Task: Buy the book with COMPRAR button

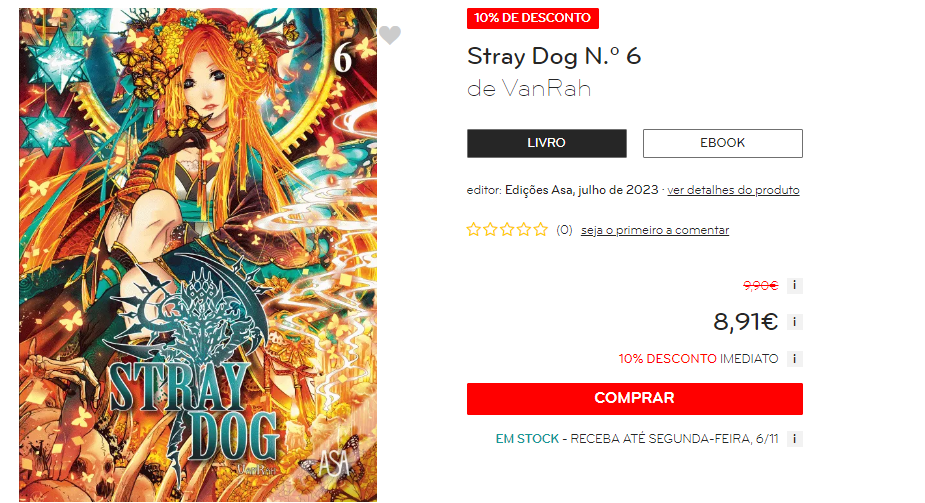Action: coord(635,399)
